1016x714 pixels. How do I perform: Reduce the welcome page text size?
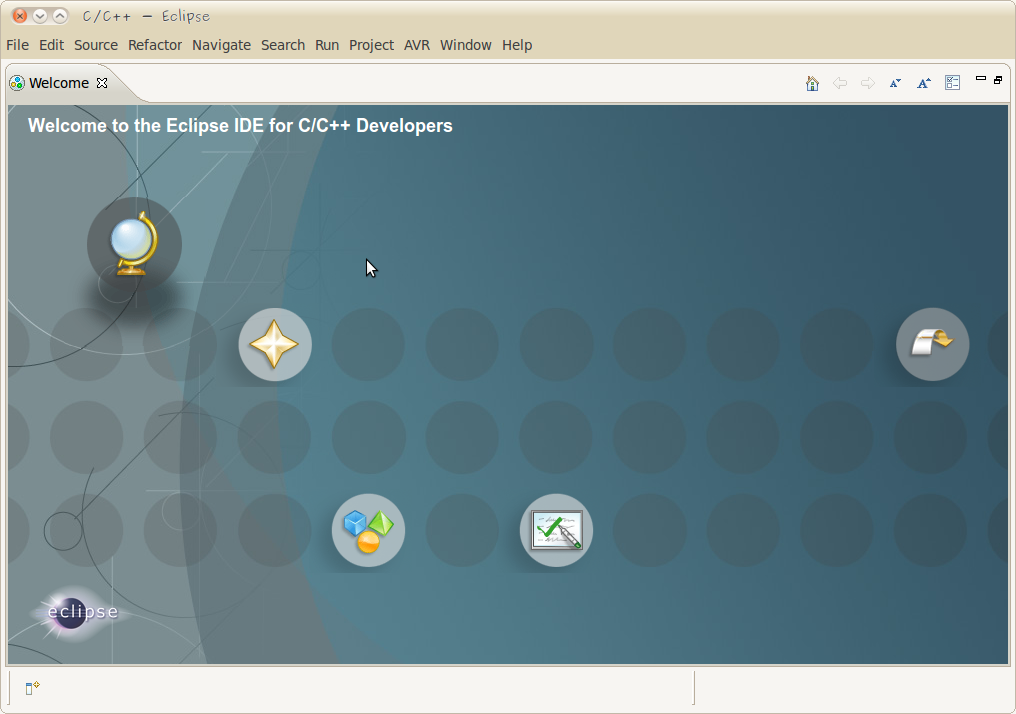coord(895,83)
